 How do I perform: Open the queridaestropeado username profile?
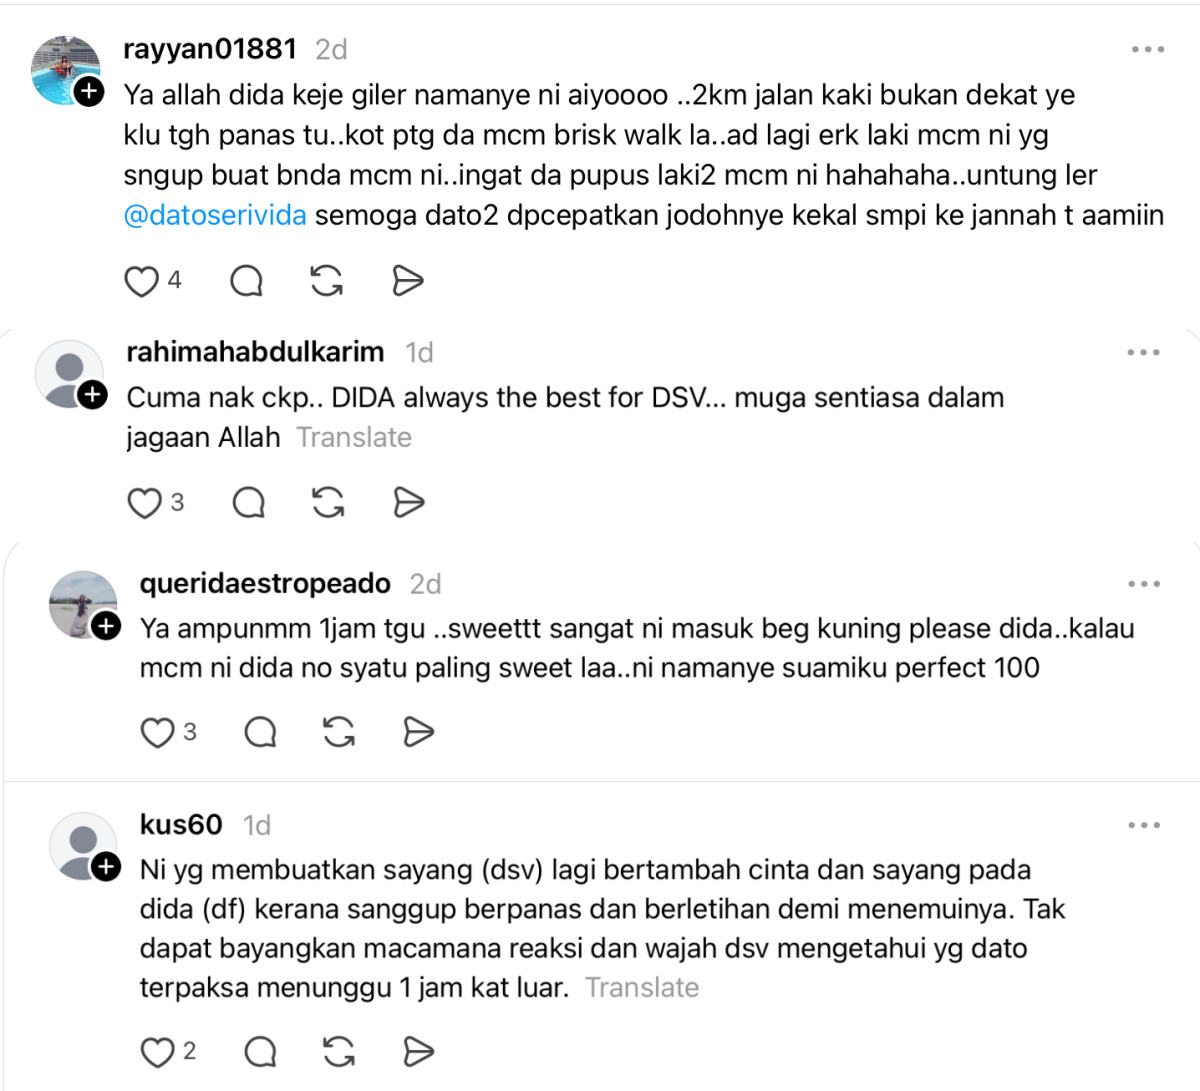pyautogui.click(x=265, y=583)
